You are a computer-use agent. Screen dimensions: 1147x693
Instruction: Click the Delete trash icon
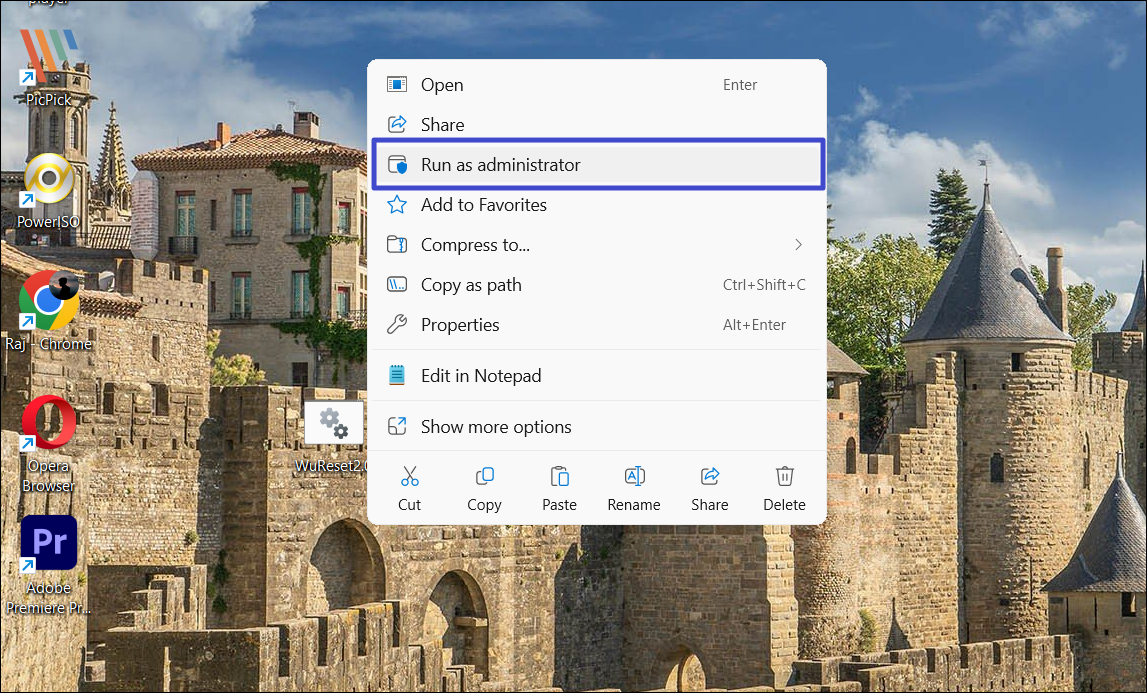pos(784,476)
